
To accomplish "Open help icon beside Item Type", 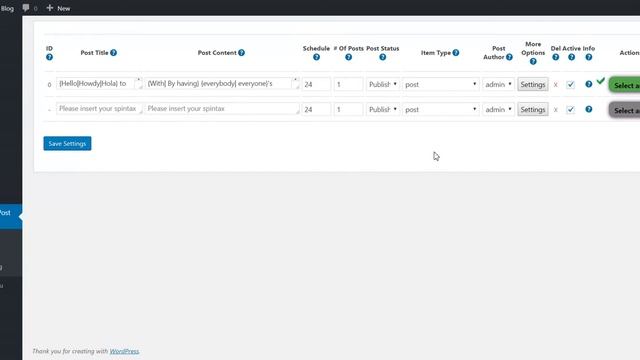I will pos(456,53).
